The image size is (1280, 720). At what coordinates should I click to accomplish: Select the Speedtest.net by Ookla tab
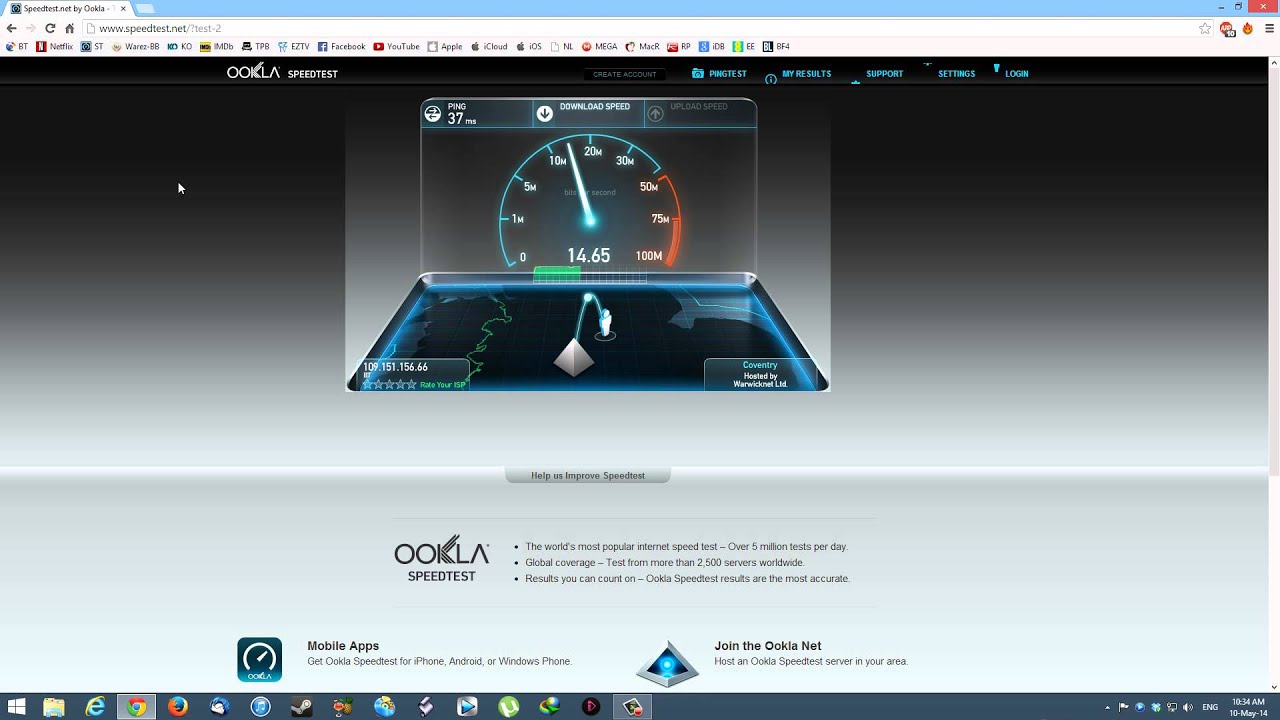(66, 8)
